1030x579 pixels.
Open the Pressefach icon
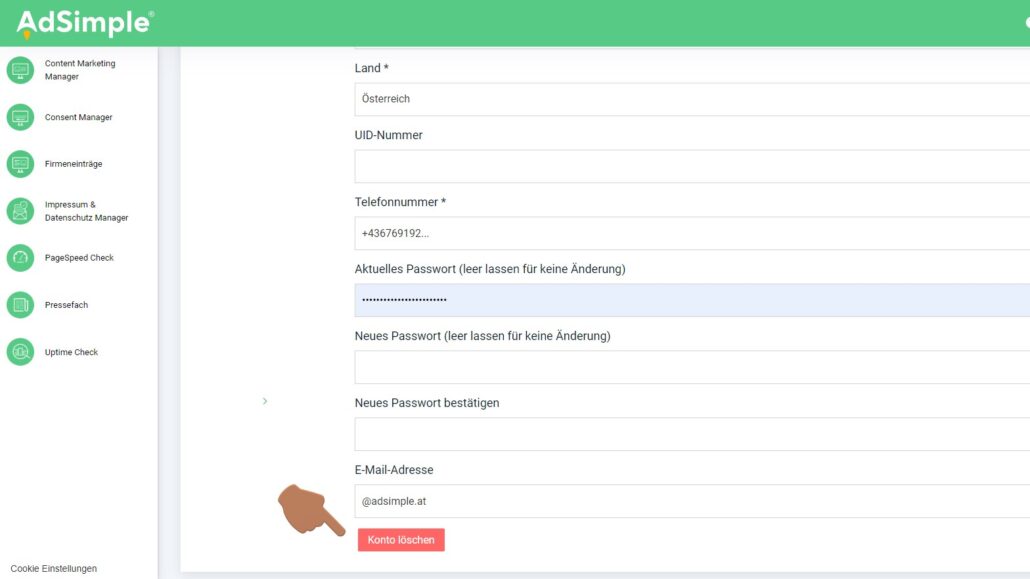20,305
